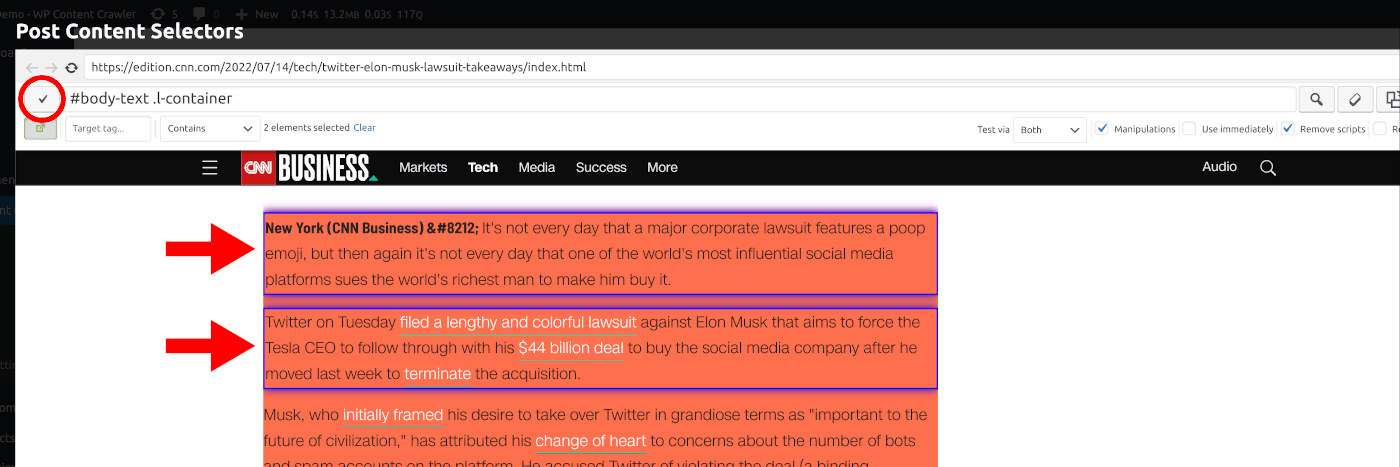
Task: Open the '$44 billion deal' link
Action: pyautogui.click(x=571, y=348)
